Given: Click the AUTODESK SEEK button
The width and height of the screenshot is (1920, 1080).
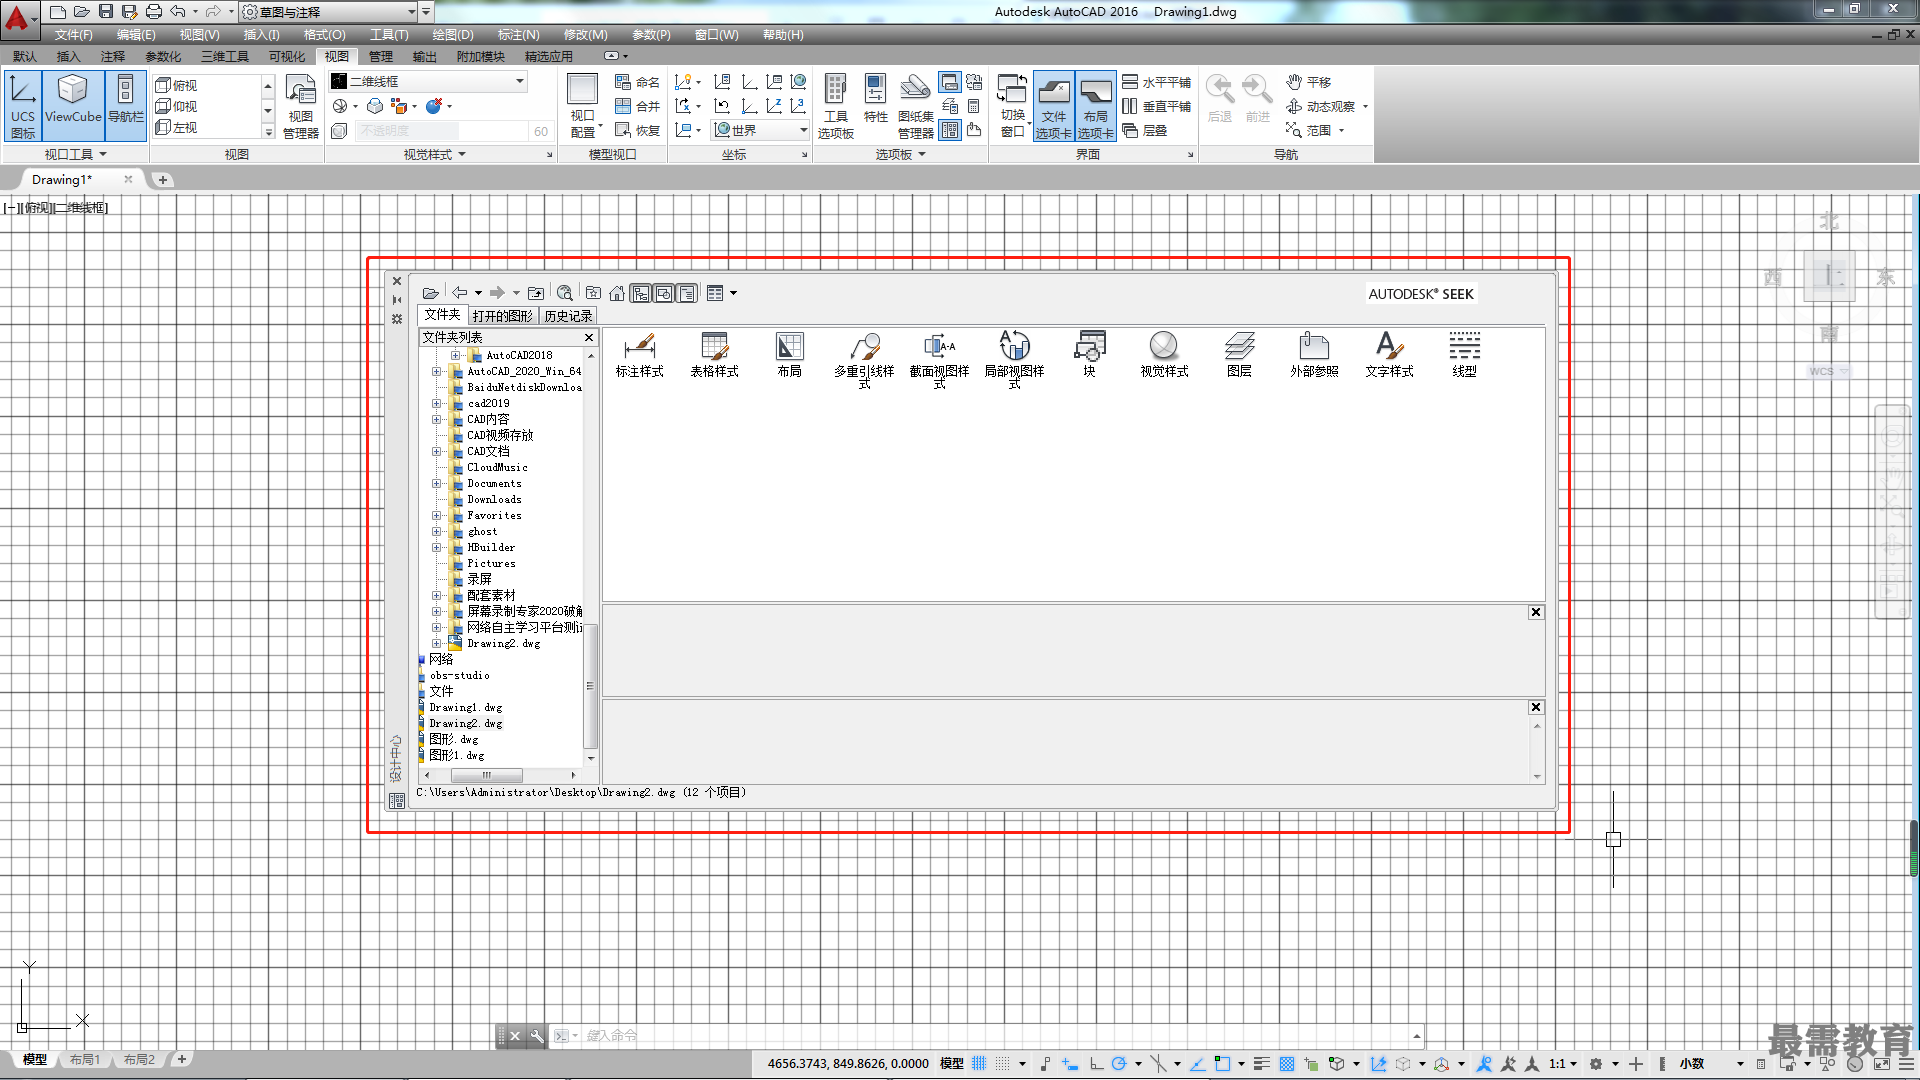Looking at the screenshot, I should (x=1421, y=294).
